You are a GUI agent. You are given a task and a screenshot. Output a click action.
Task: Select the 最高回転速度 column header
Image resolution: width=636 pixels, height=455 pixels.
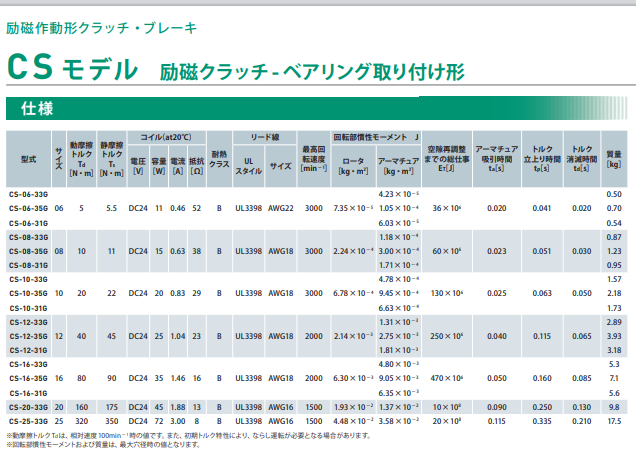point(314,159)
